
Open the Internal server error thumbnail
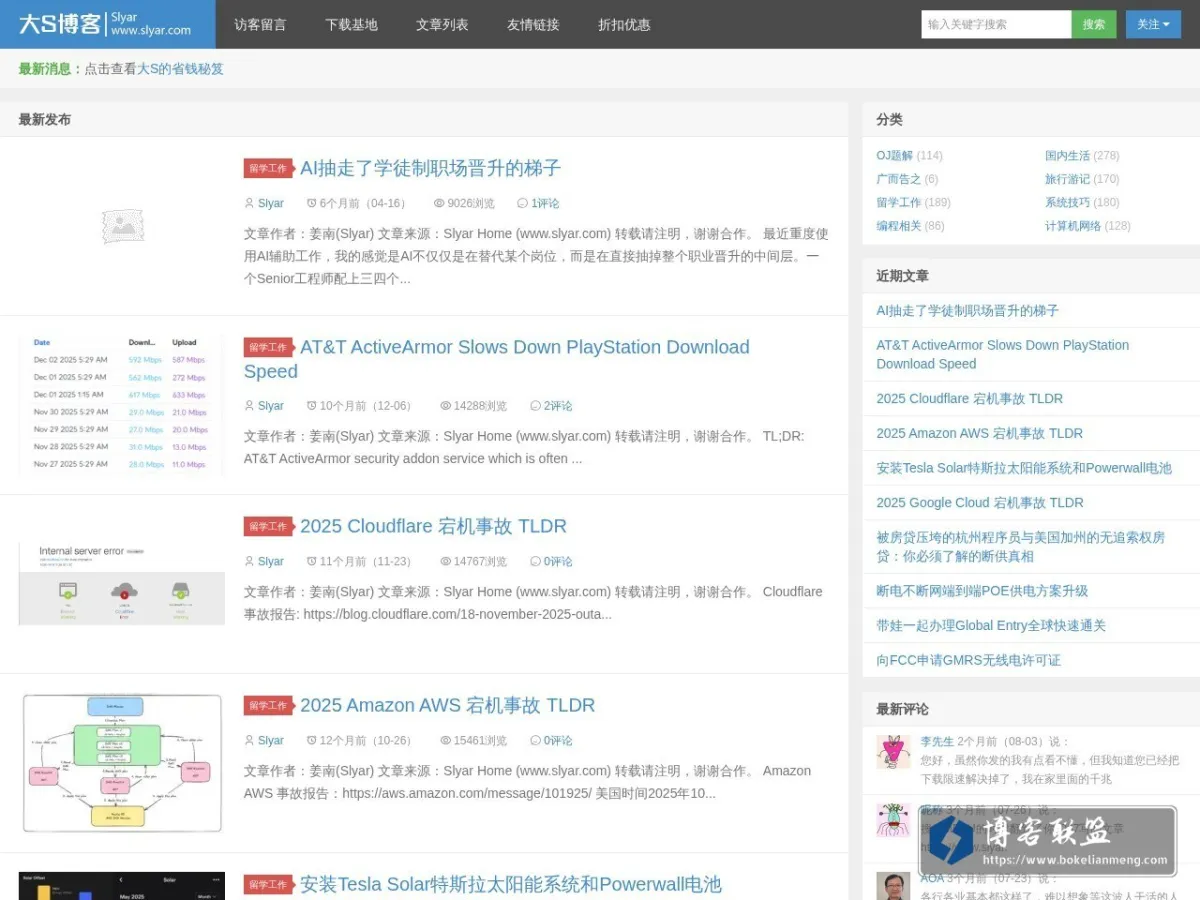[x=121, y=584]
